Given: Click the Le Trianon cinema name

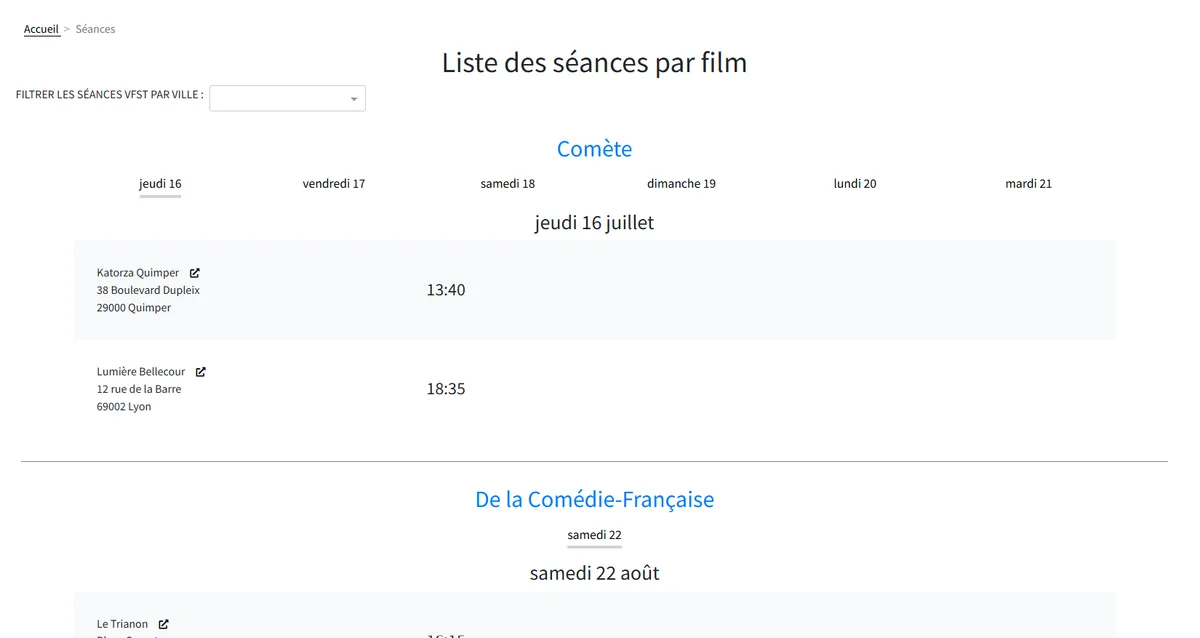Looking at the screenshot, I should (122, 624).
